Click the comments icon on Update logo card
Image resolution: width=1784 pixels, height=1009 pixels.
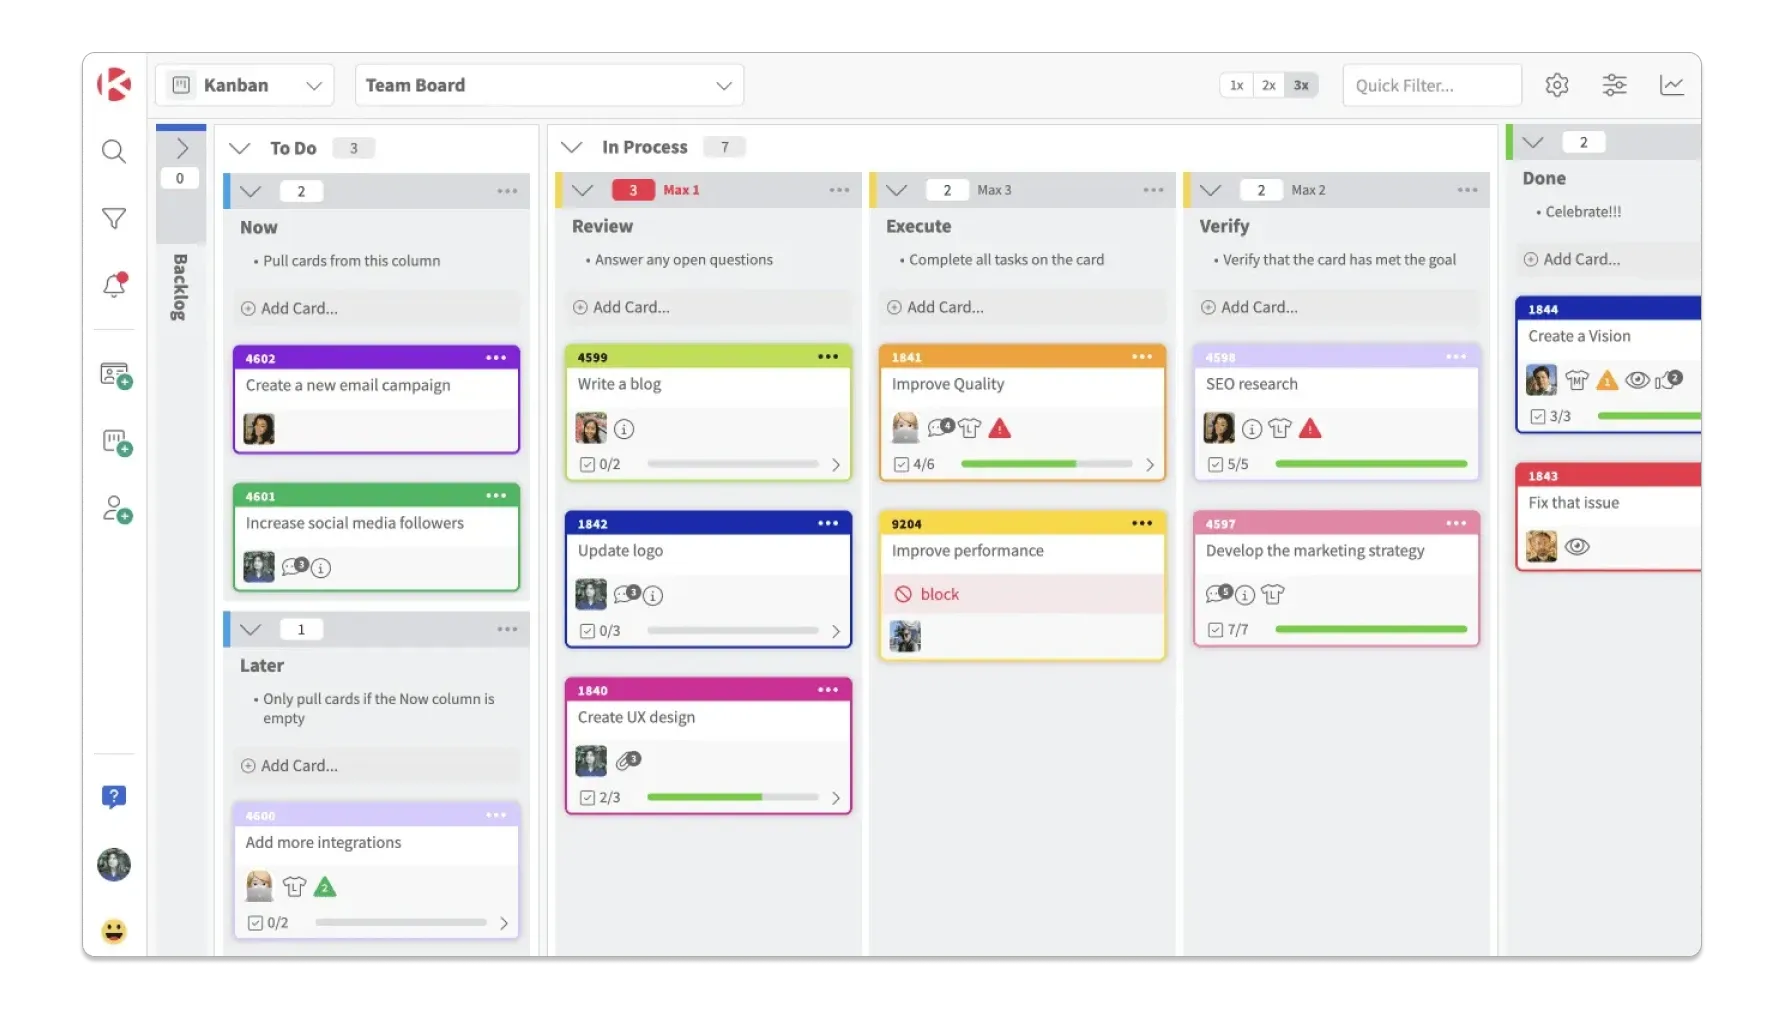point(626,594)
